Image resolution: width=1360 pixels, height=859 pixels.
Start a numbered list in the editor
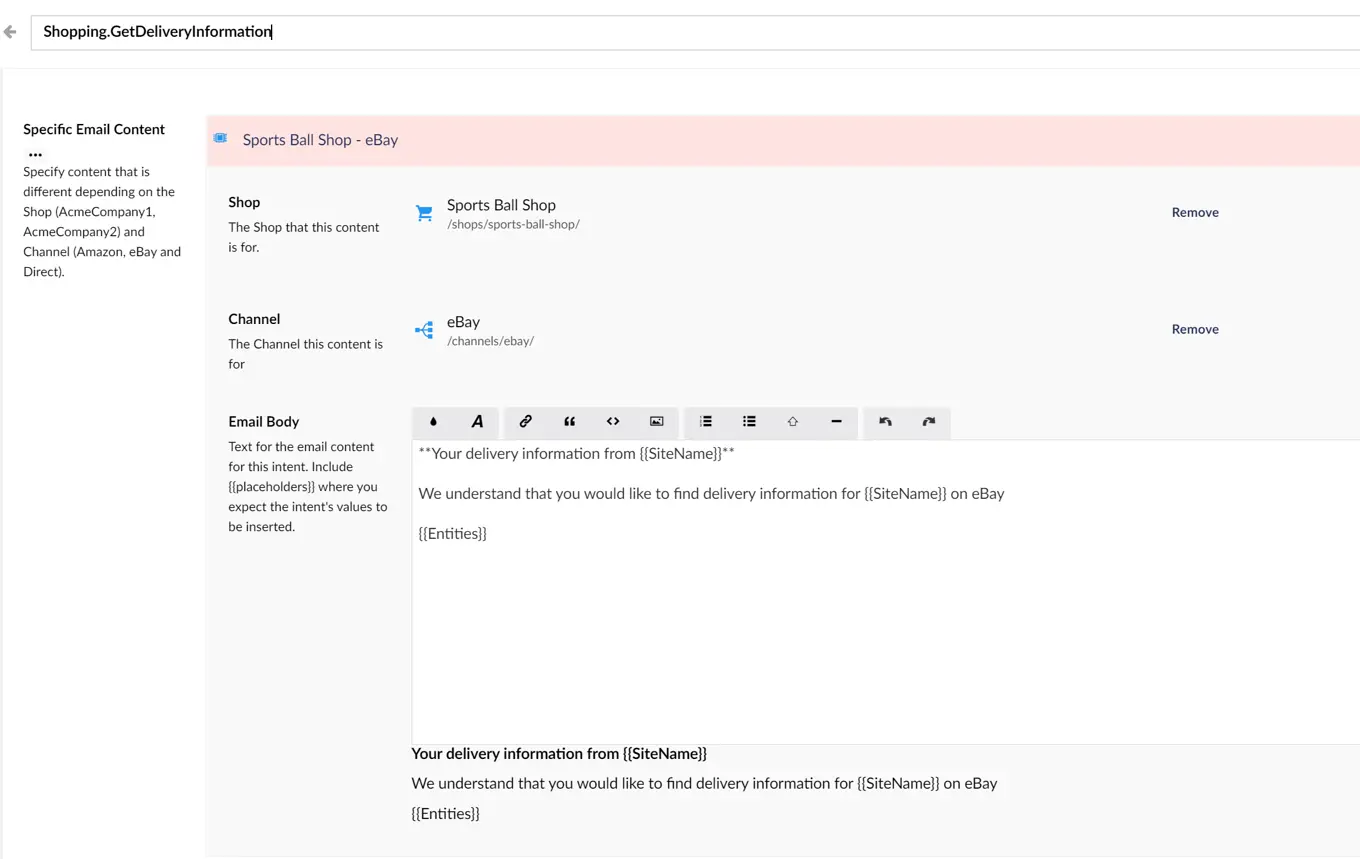pos(706,422)
